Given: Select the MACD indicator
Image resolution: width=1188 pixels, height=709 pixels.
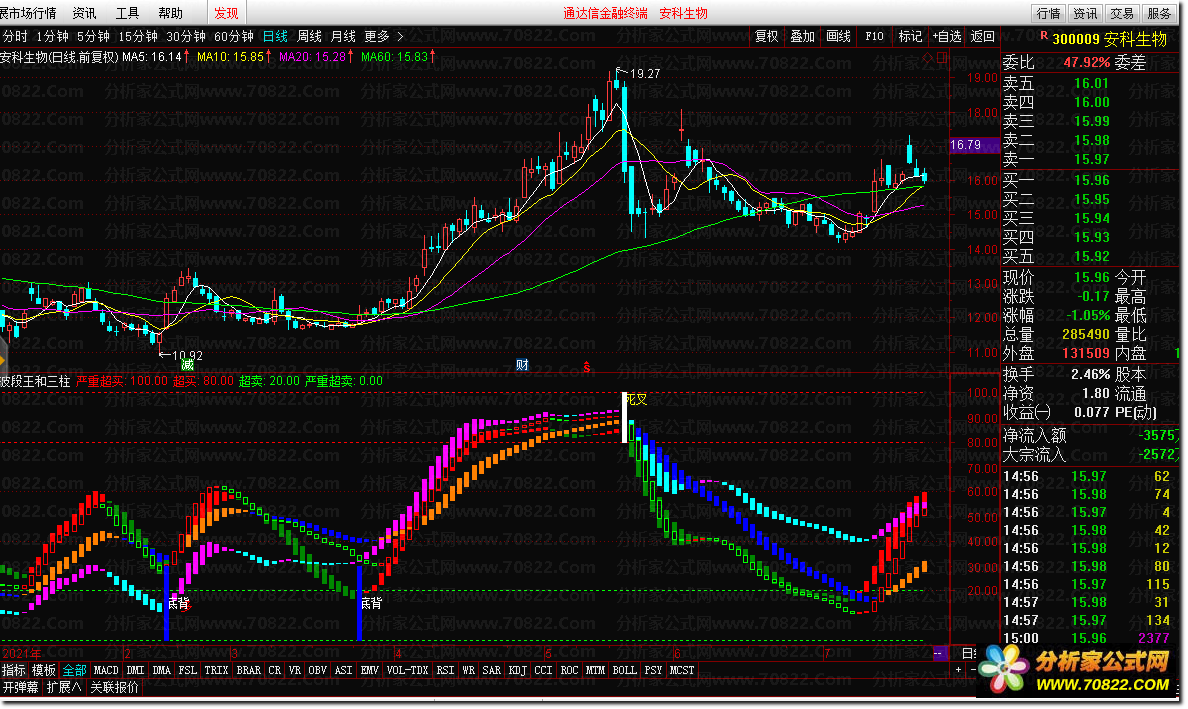Looking at the screenshot, I should (x=106, y=670).
